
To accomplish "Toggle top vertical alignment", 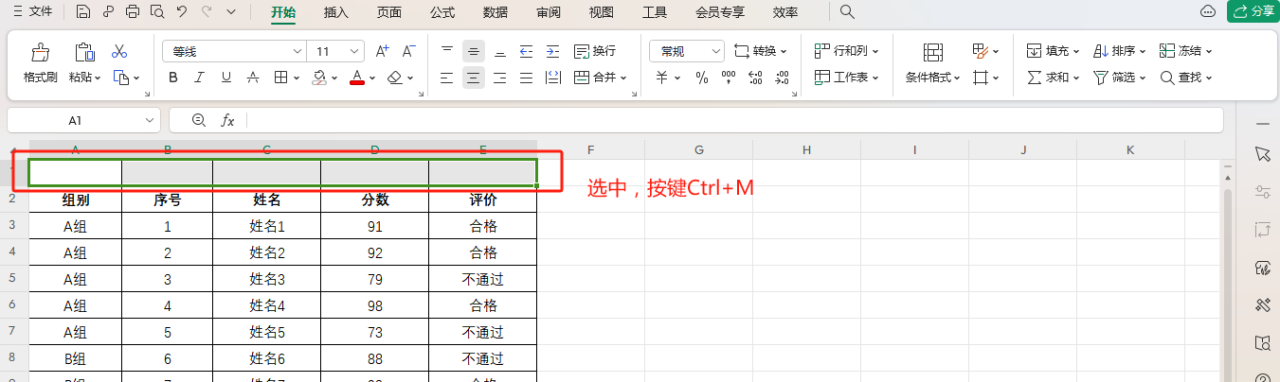I will pyautogui.click(x=447, y=51).
